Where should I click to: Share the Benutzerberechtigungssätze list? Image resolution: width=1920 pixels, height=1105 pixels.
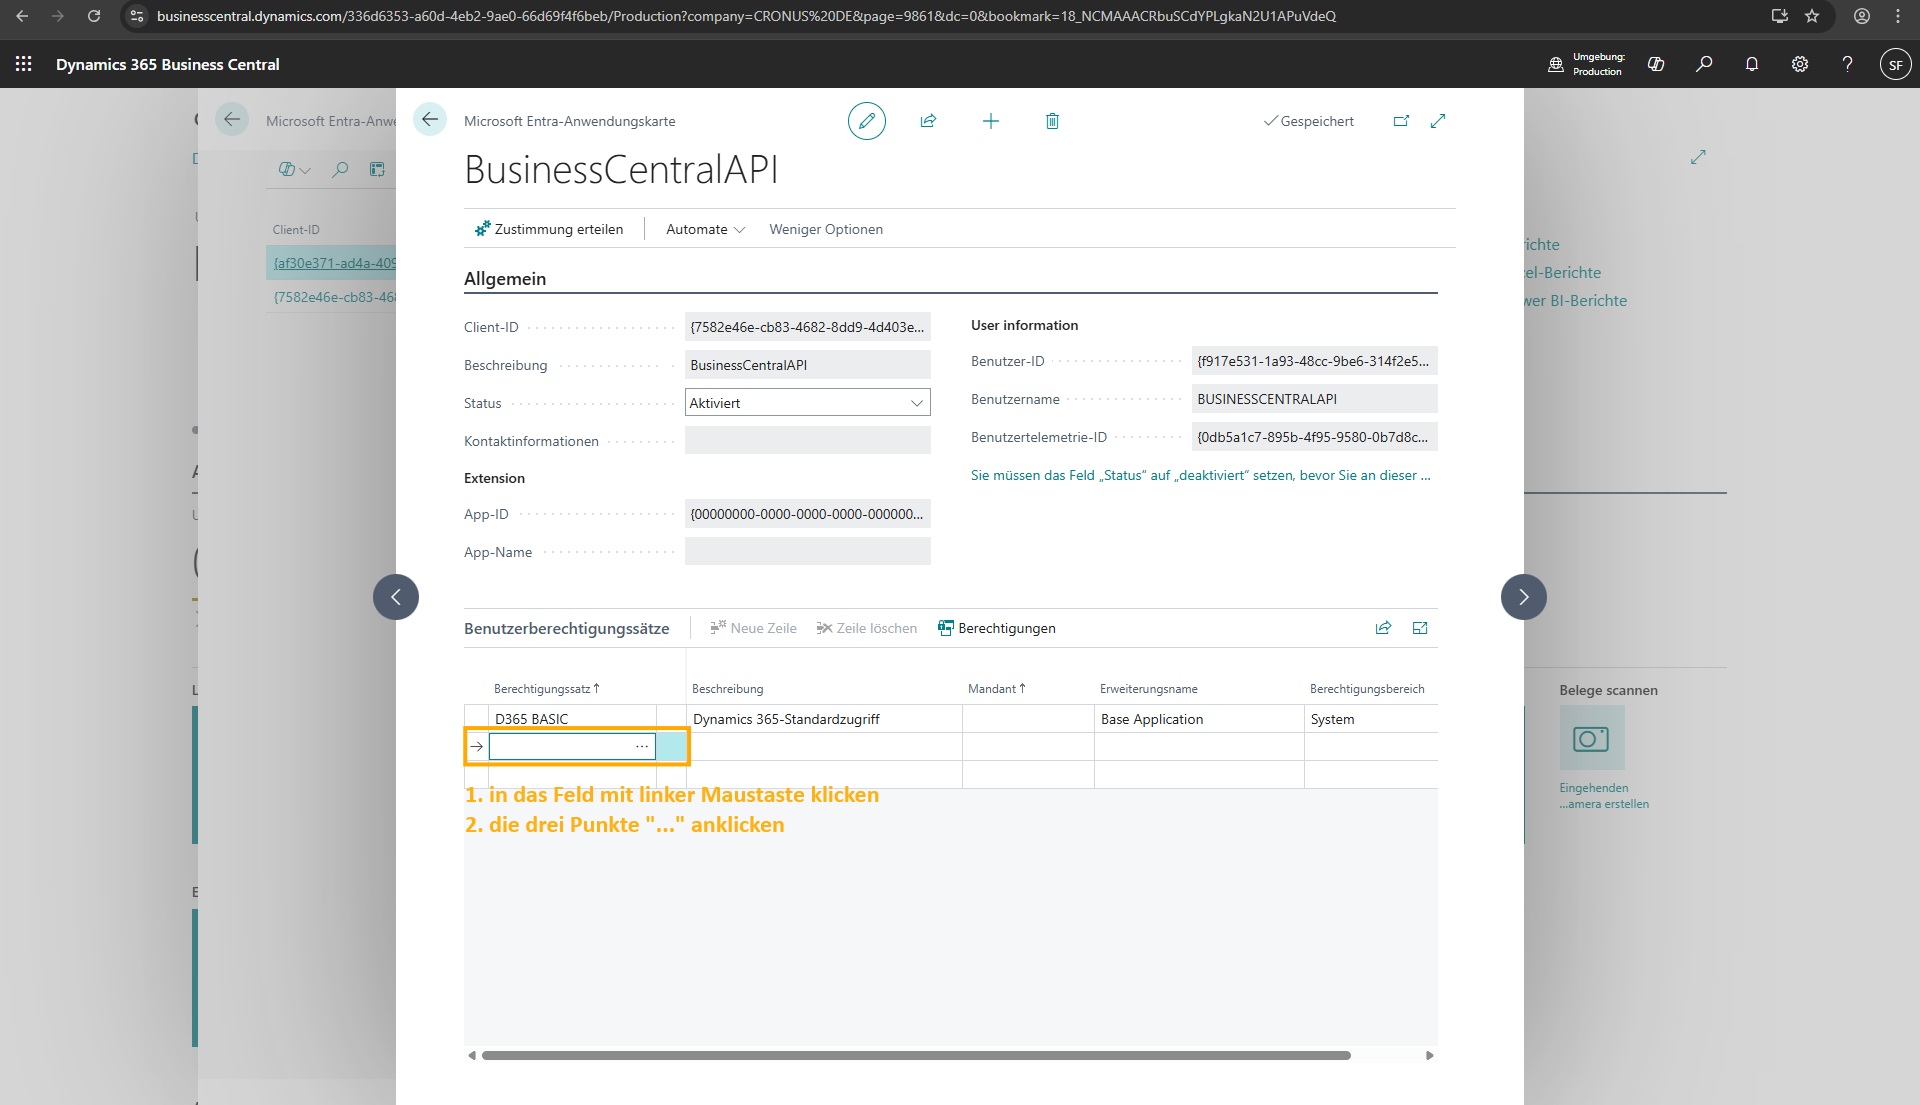(1383, 628)
